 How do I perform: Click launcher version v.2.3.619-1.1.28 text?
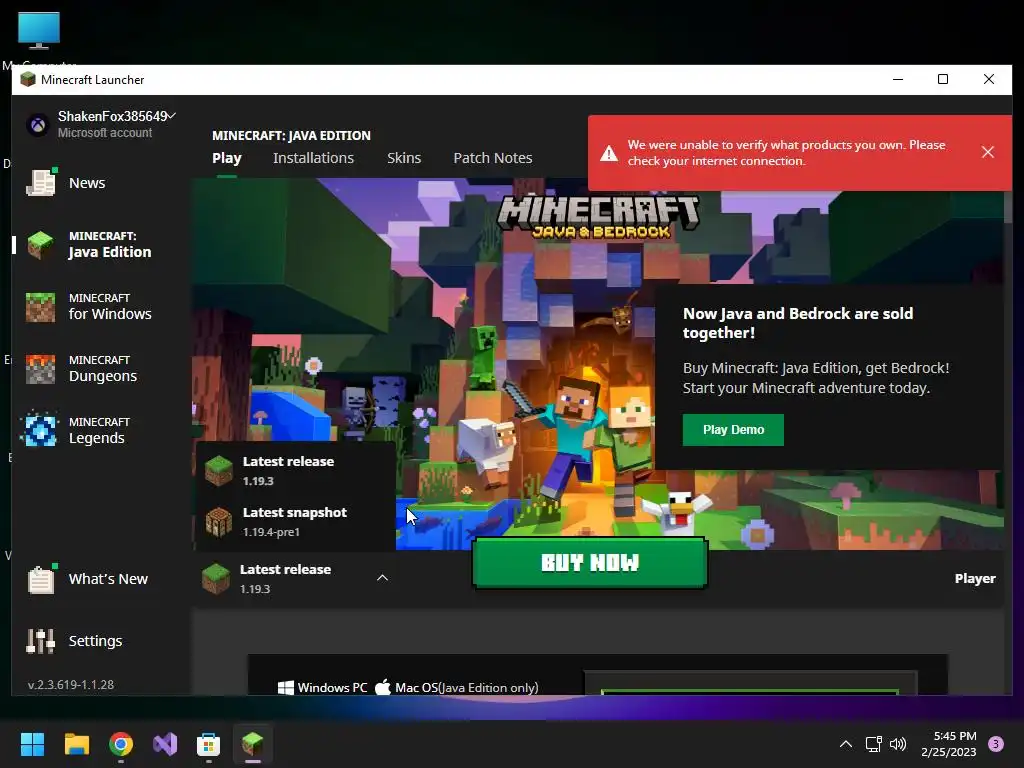(71, 684)
